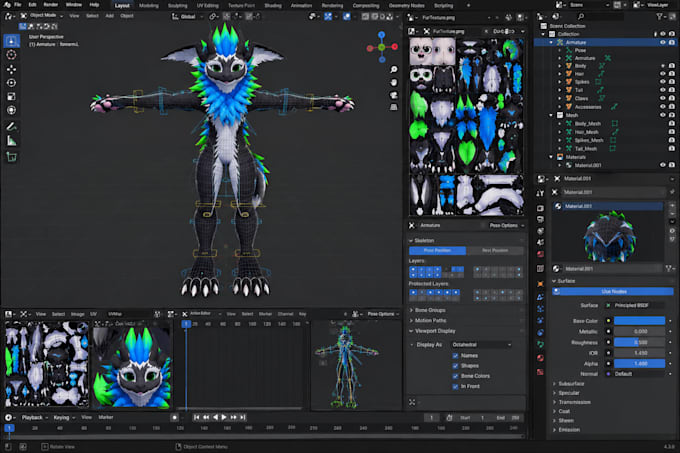
Task: Click the Pose Position button
Action: pos(438,251)
